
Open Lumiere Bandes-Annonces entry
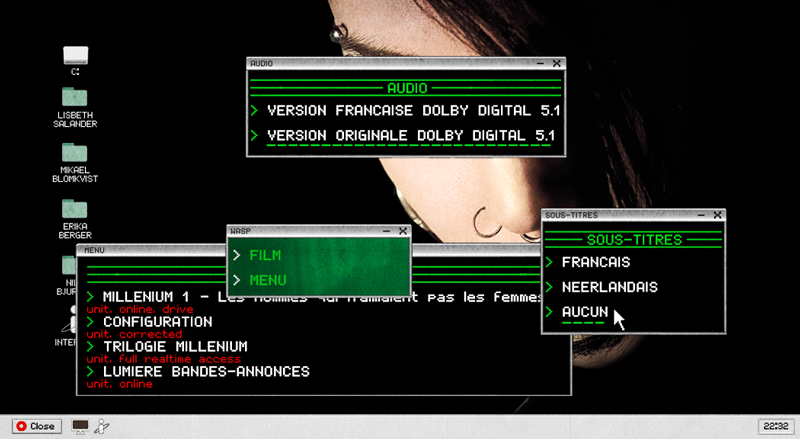click(x=206, y=372)
